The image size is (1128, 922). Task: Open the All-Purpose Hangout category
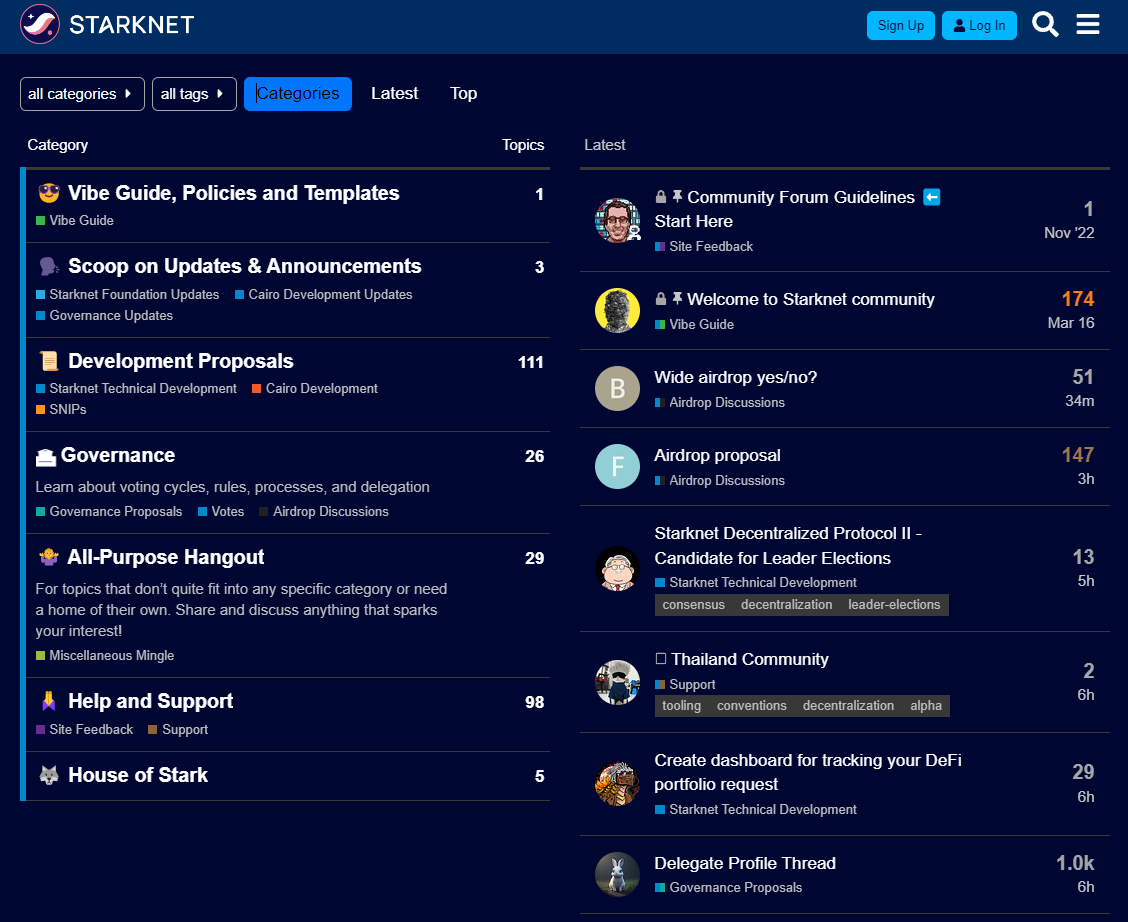165,557
